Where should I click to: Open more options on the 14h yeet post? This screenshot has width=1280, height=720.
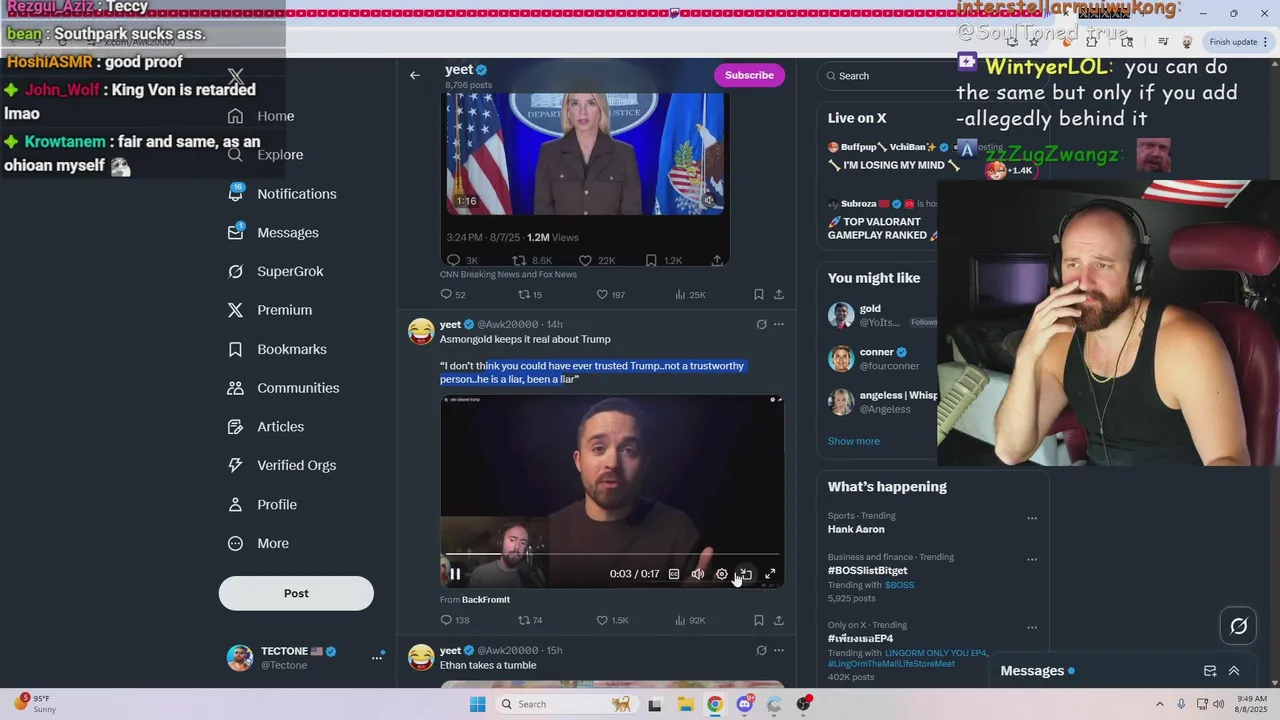pos(779,324)
